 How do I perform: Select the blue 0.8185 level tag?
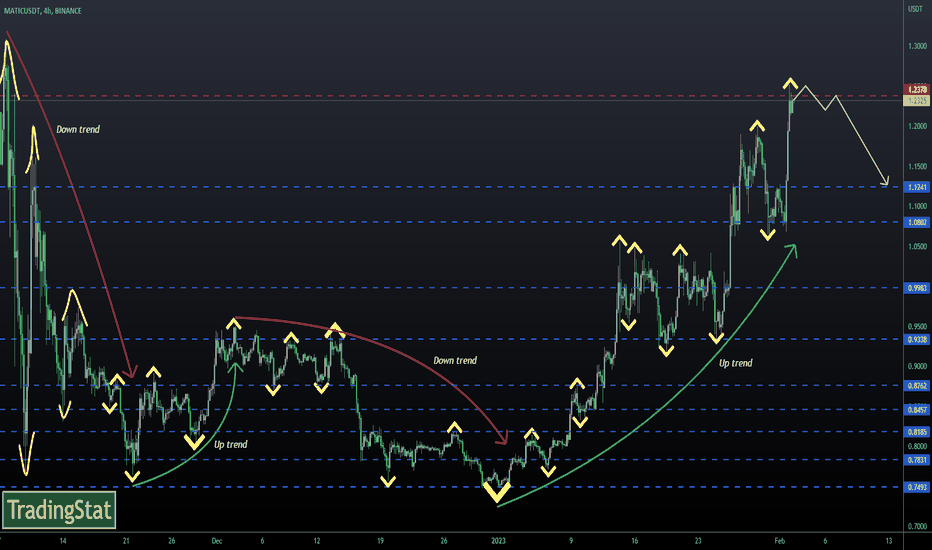pos(916,432)
